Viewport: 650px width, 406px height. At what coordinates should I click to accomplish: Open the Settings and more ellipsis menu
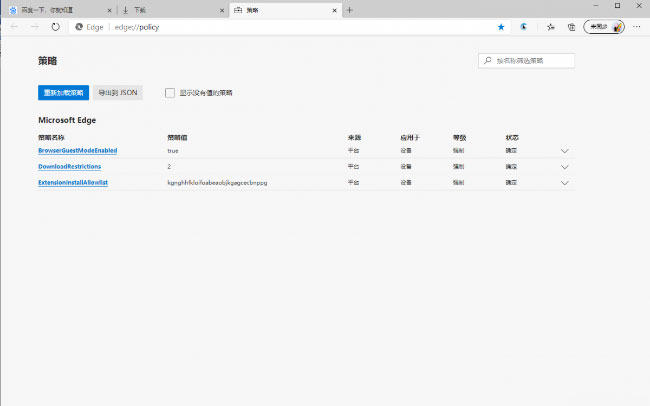click(x=637, y=27)
